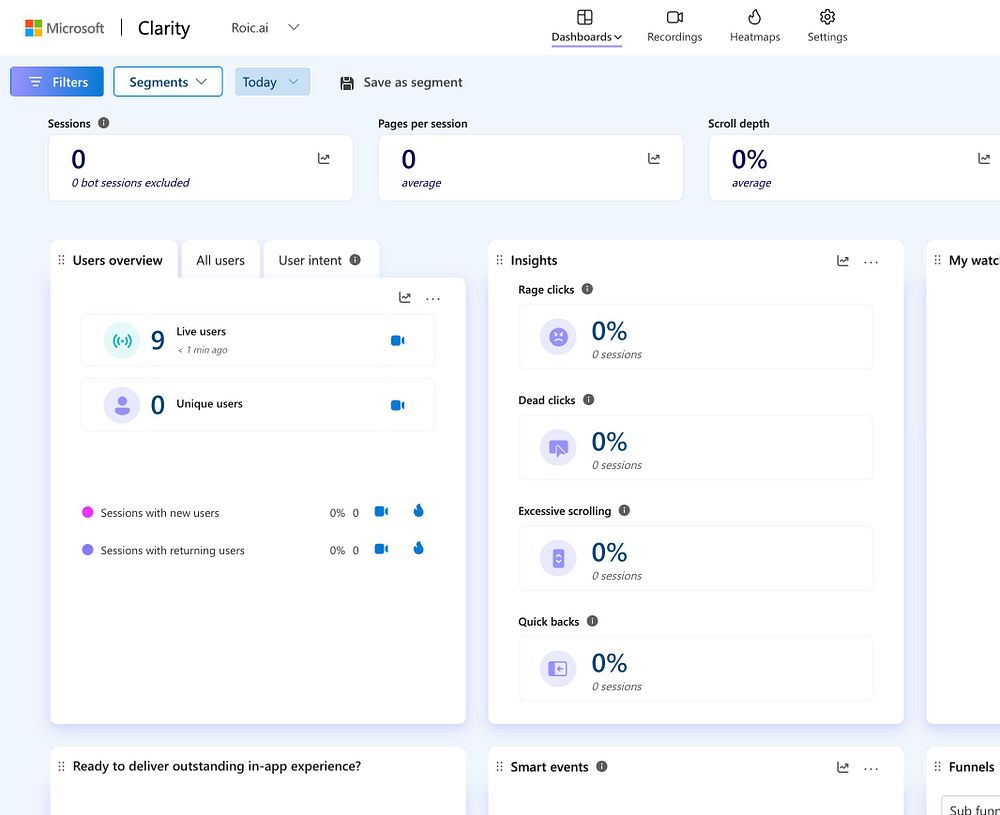Show trend chart for Pages per session

pos(654,158)
